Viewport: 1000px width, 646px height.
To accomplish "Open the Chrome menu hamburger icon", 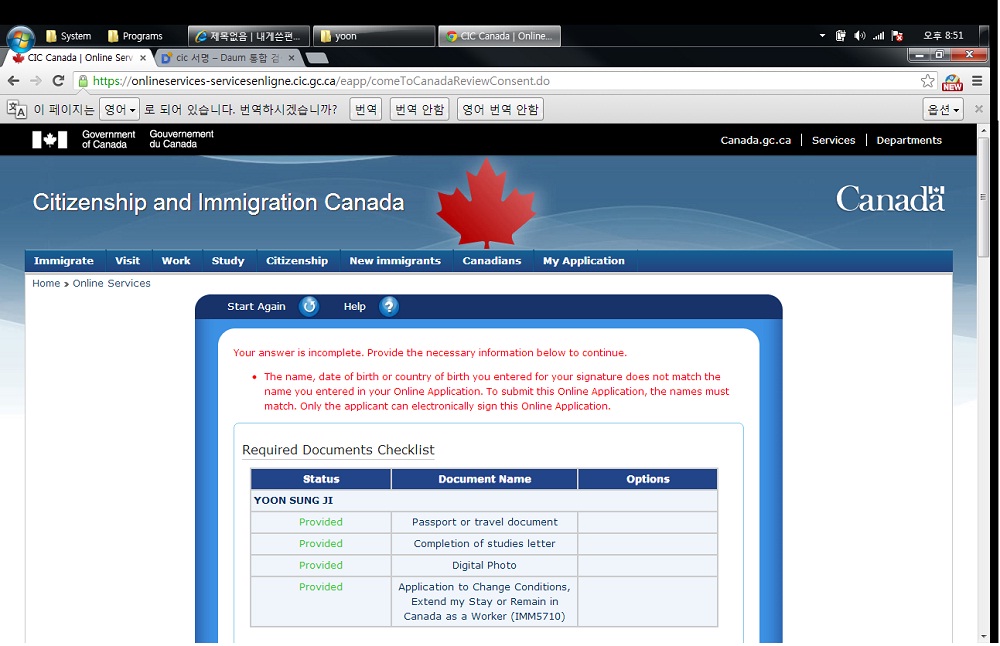I will coord(977,81).
